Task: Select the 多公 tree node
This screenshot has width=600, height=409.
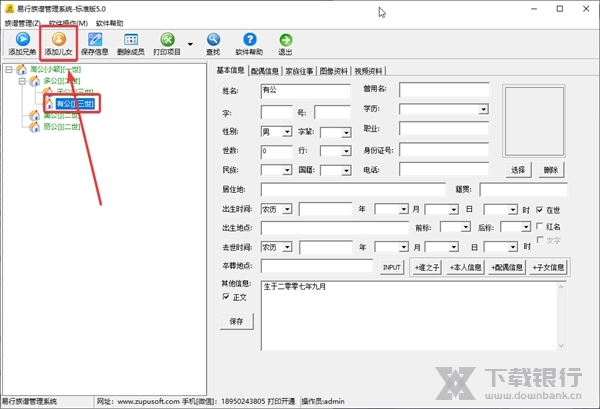Action: [62, 81]
